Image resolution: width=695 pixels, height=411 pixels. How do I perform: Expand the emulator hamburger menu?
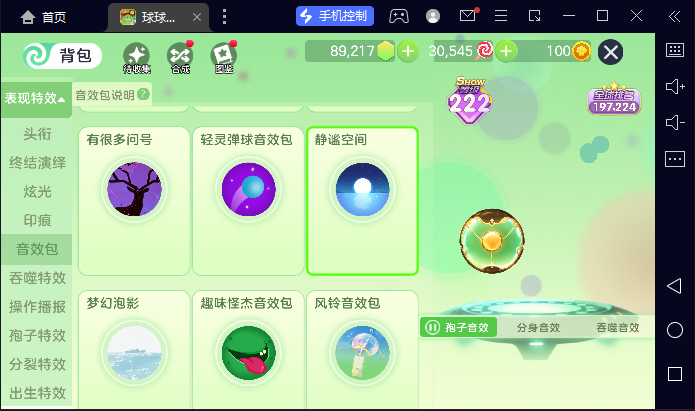pos(501,16)
